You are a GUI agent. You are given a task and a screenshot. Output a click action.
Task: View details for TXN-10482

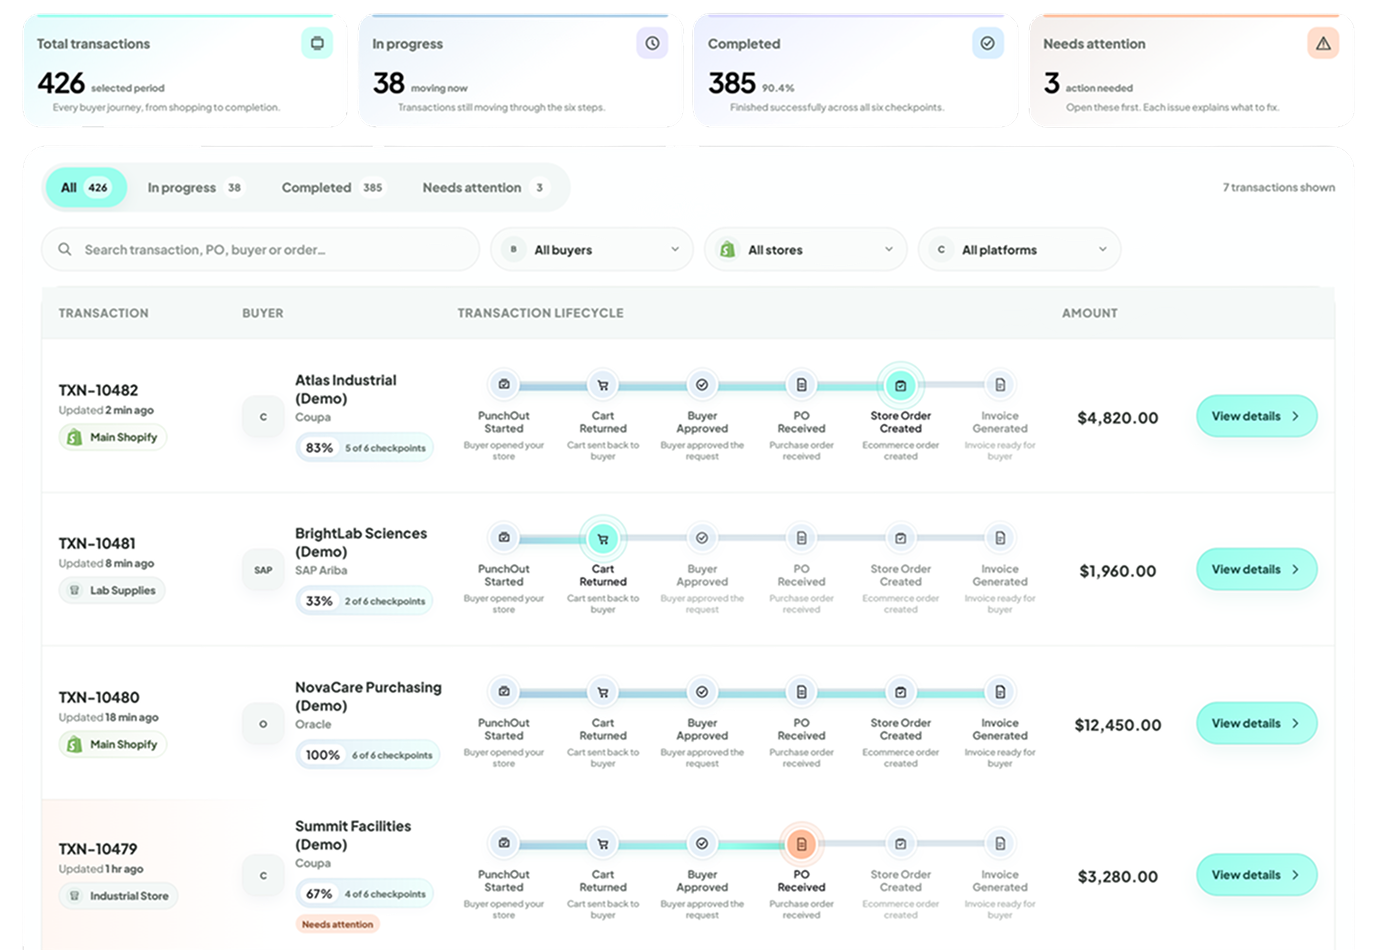[1257, 416]
